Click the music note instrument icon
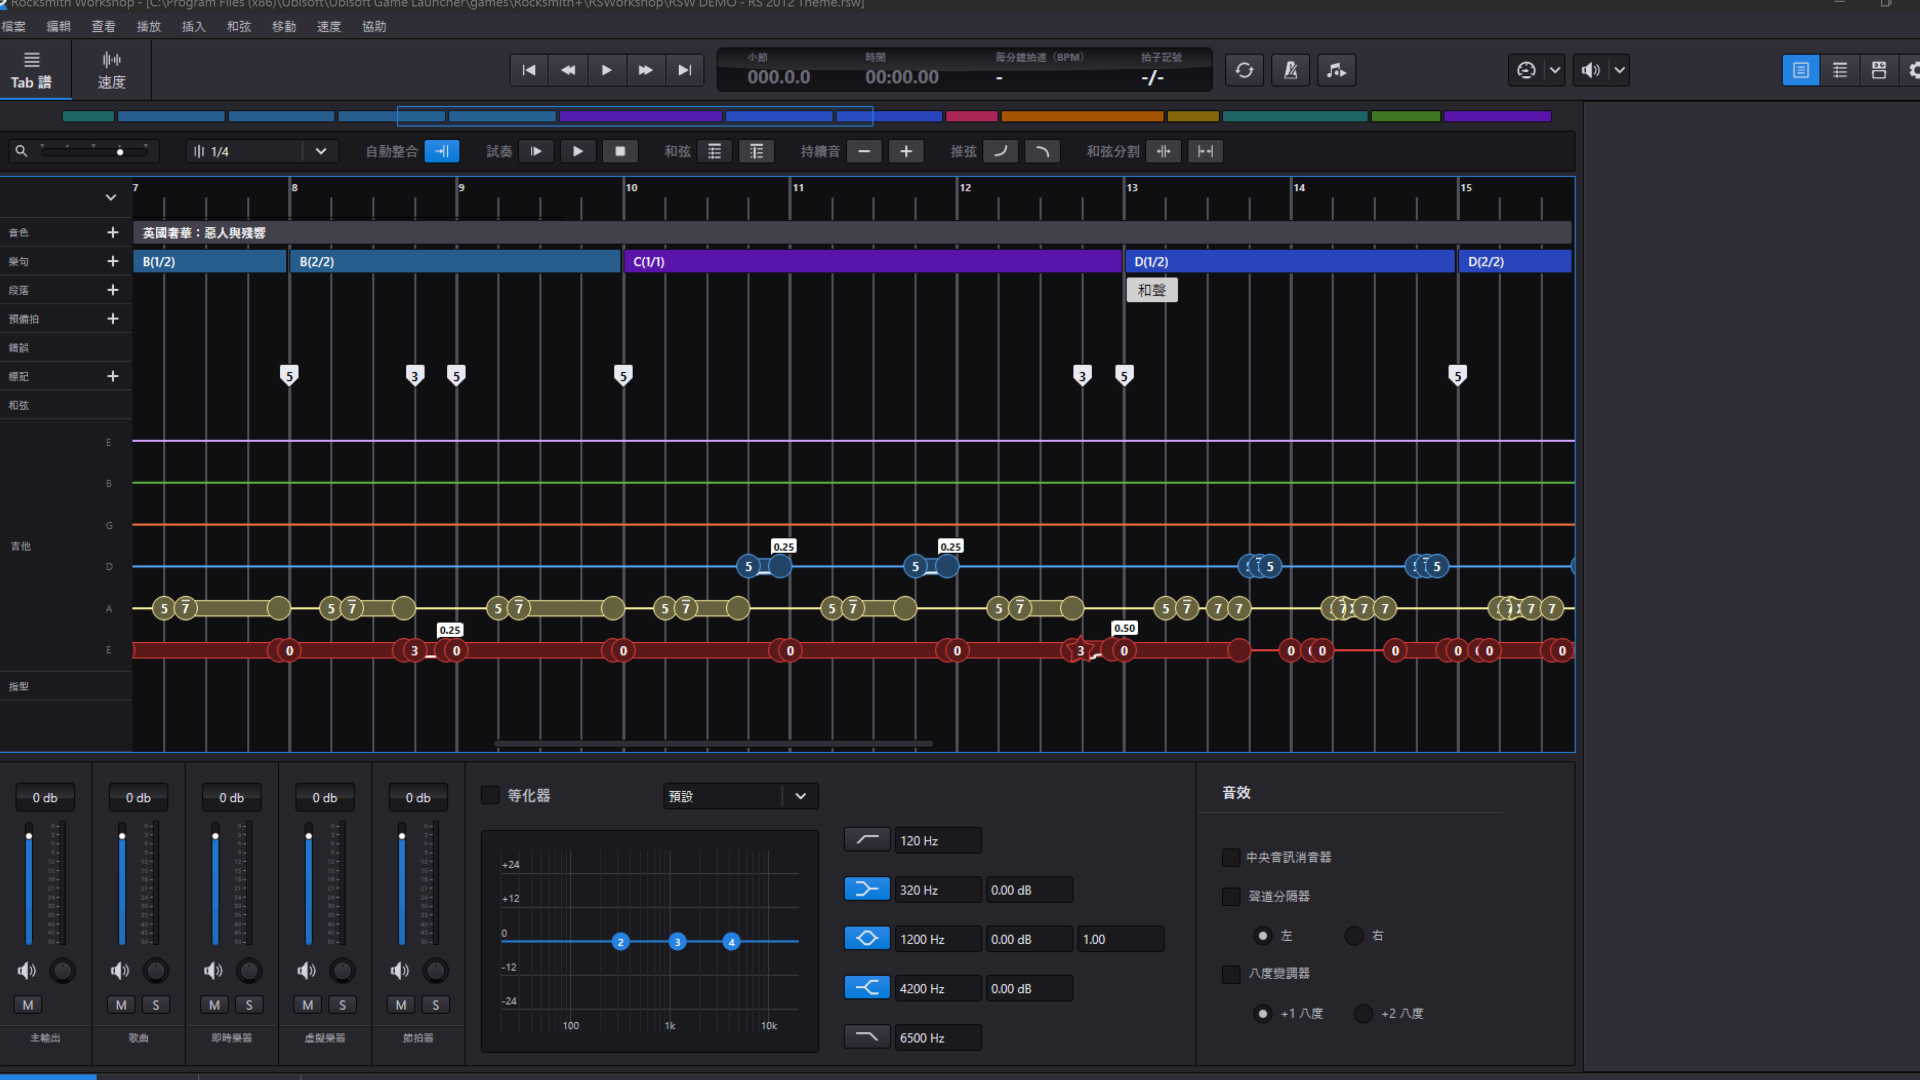 point(1336,70)
